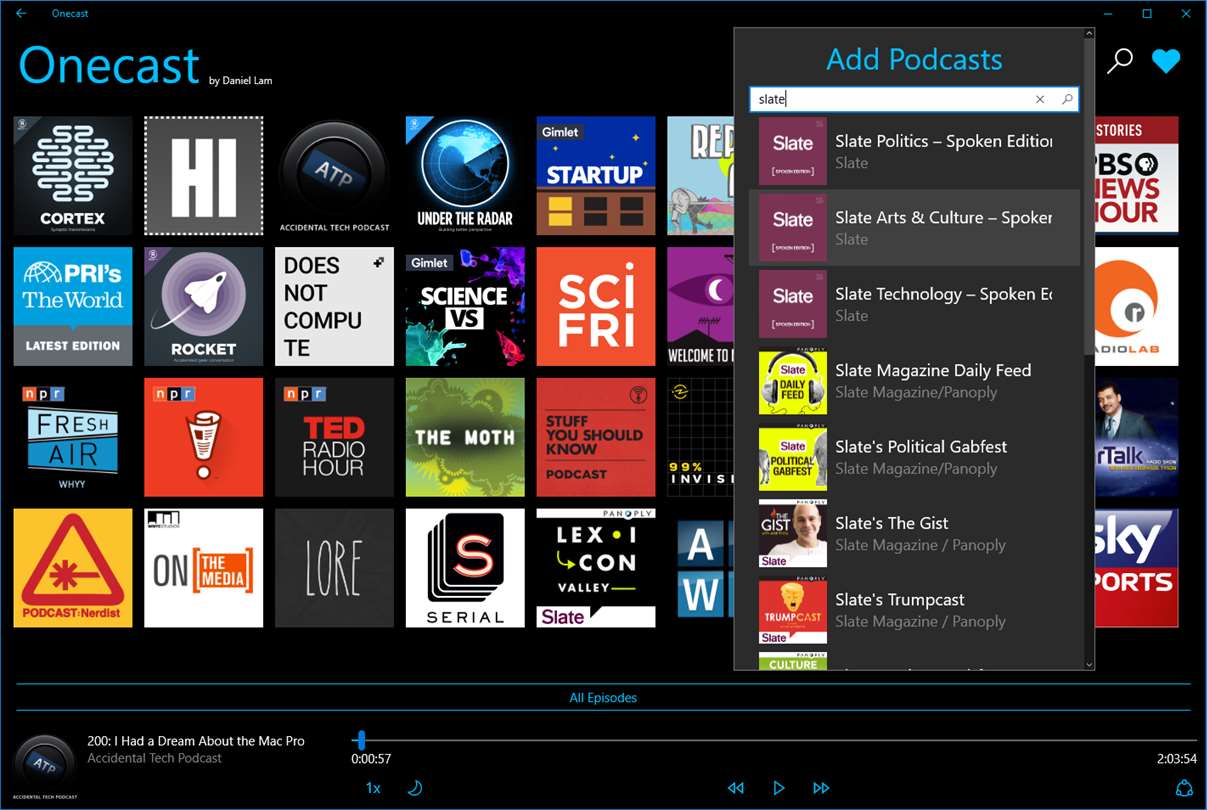Open On The Media tile
The image size is (1207, 810).
(x=204, y=568)
